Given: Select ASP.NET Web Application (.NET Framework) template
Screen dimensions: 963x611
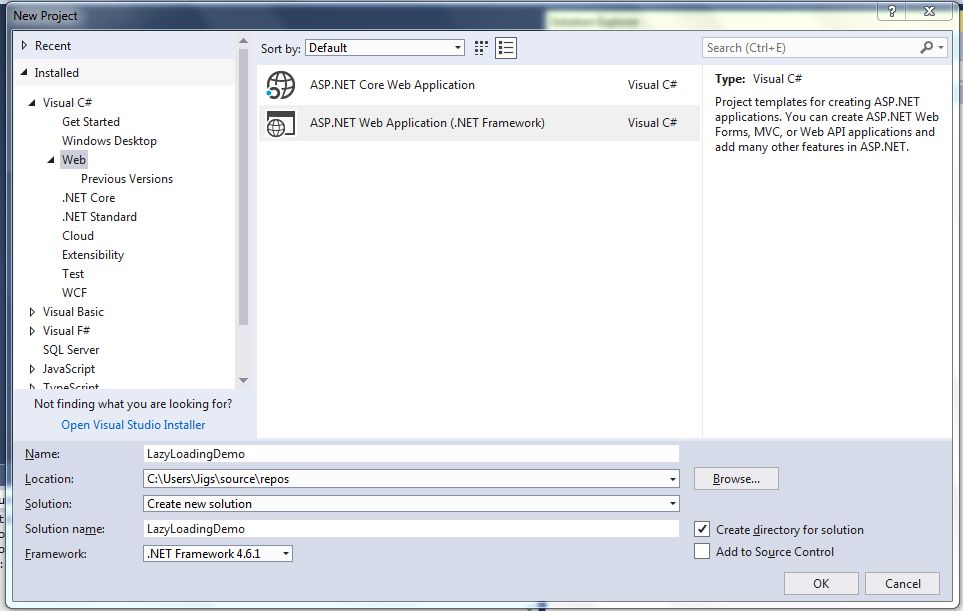Looking at the screenshot, I should pos(479,123).
